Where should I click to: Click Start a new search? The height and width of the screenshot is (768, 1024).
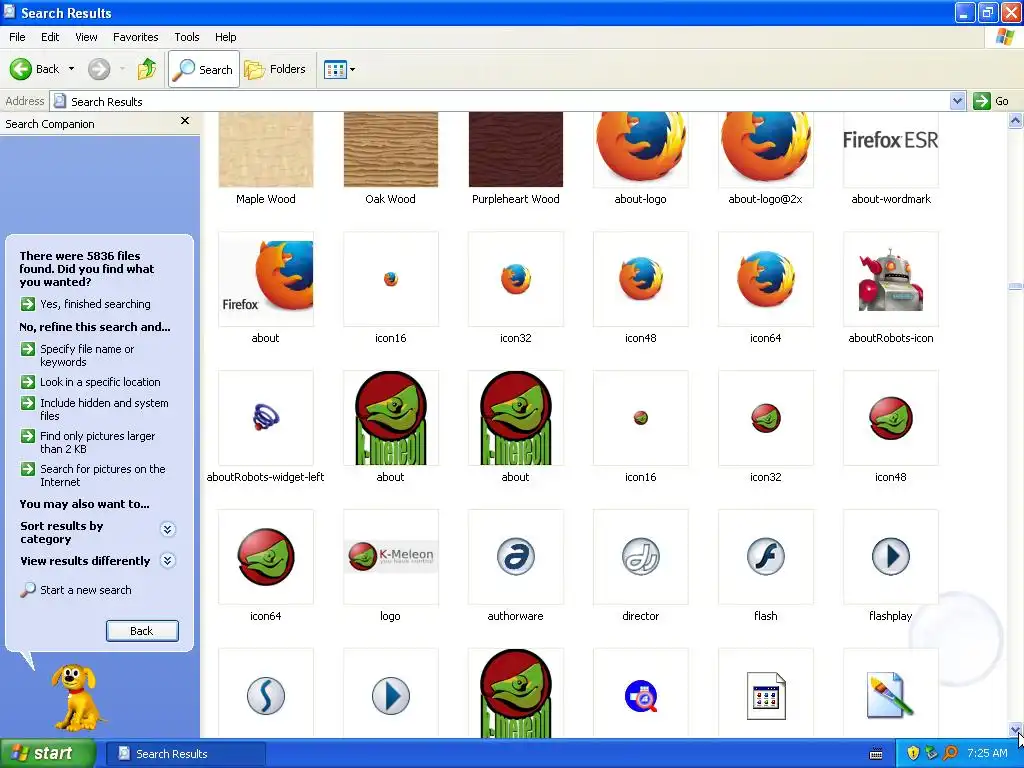pyautogui.click(x=76, y=590)
